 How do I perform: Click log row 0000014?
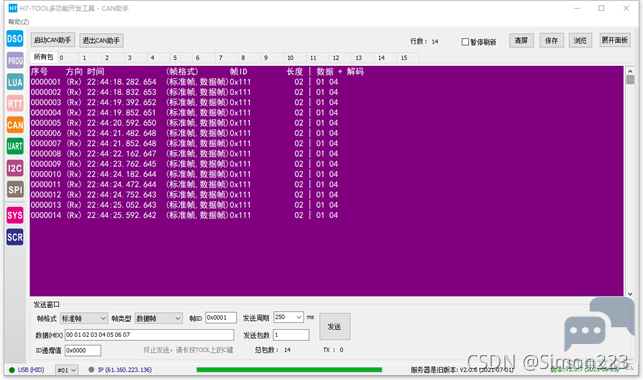184,215
